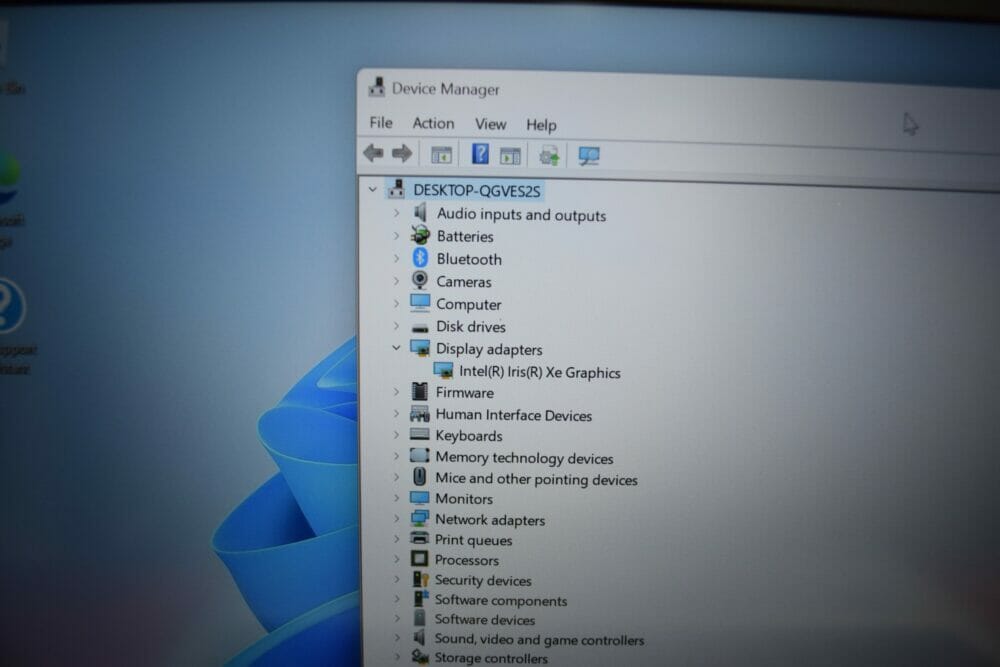Image resolution: width=1000 pixels, height=667 pixels.
Task: Open the File menu
Action: click(381, 122)
